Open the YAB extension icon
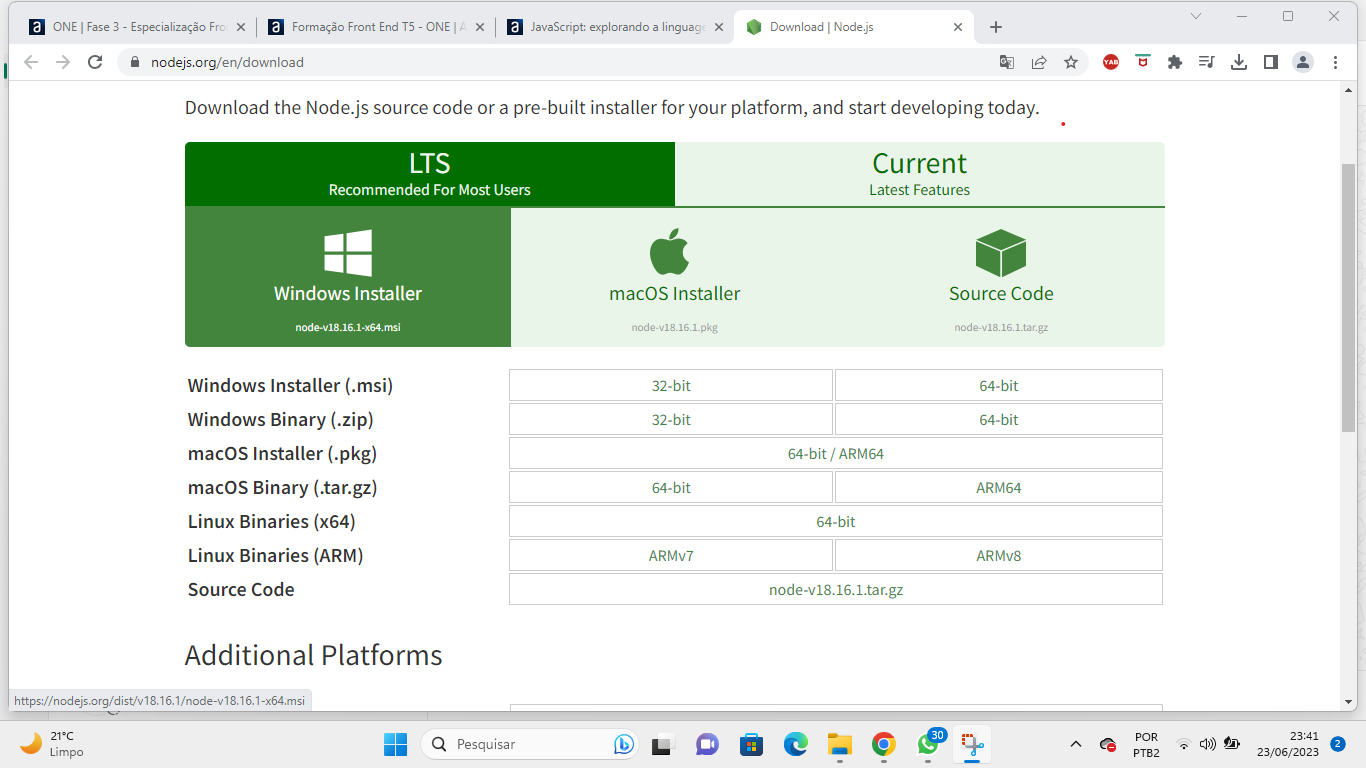Image resolution: width=1366 pixels, height=768 pixels. tap(1111, 62)
